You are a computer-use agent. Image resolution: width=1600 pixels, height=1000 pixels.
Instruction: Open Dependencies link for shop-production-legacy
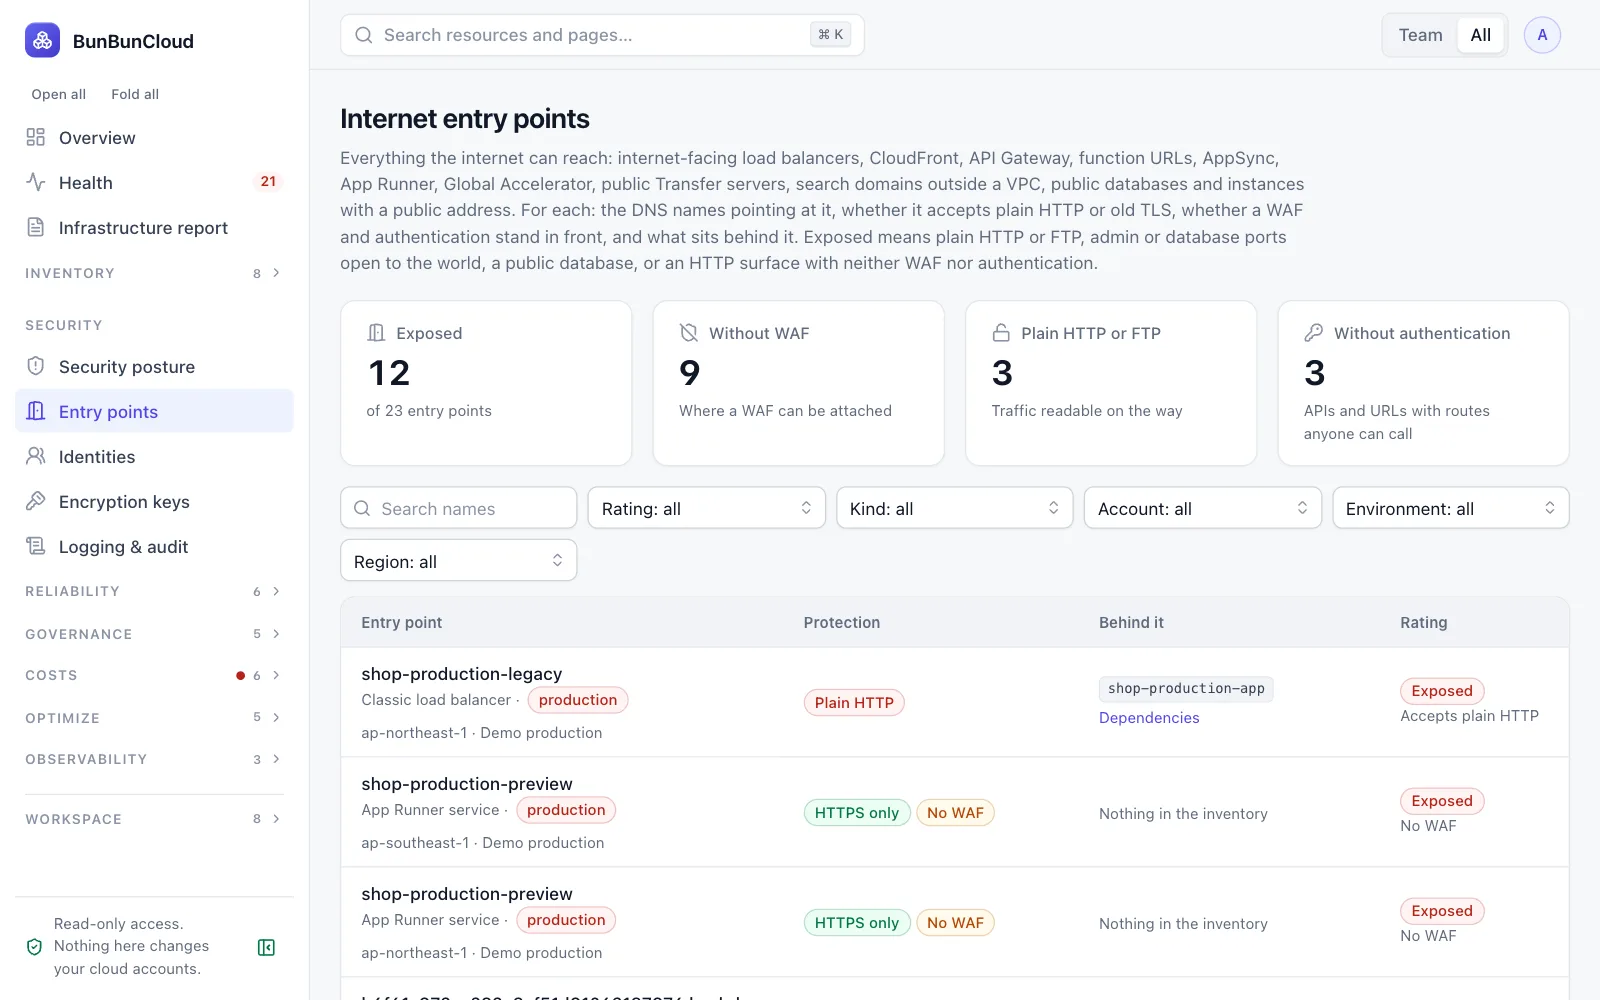coord(1149,718)
